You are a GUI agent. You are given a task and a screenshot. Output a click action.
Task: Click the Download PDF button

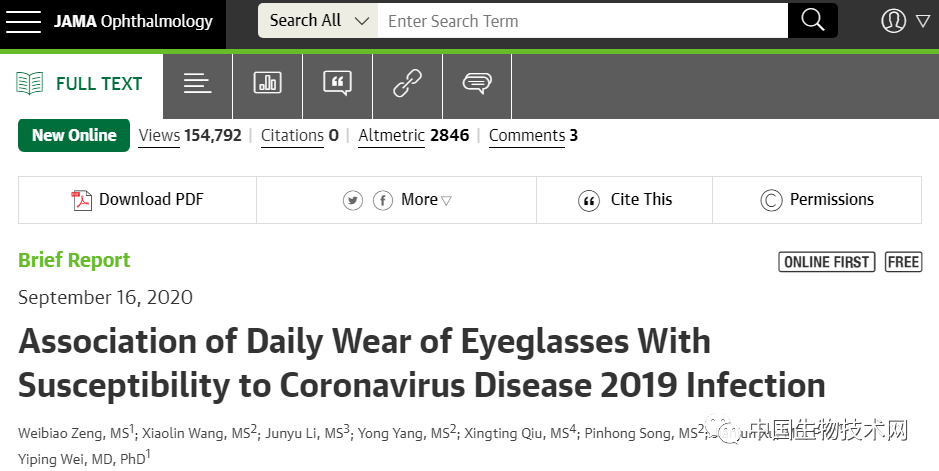coord(138,200)
